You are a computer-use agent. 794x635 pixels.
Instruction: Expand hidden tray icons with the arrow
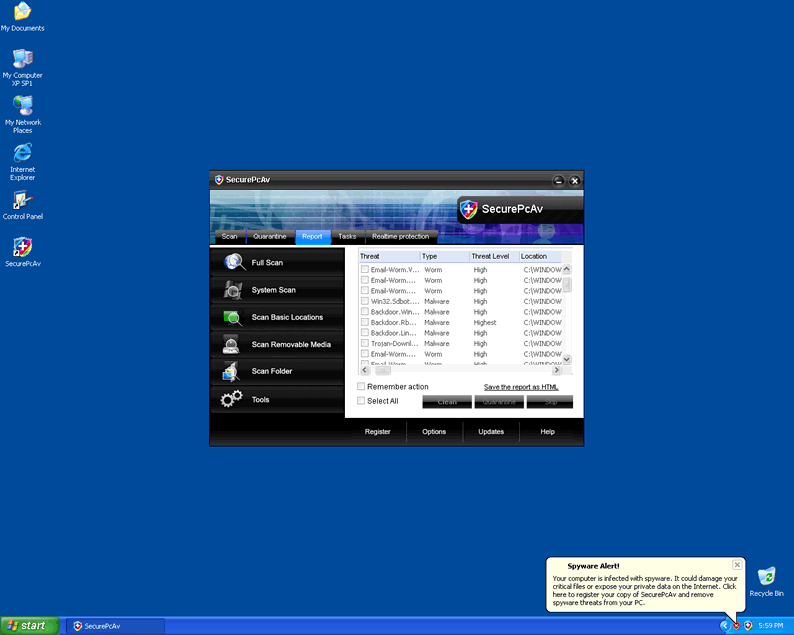pos(725,625)
